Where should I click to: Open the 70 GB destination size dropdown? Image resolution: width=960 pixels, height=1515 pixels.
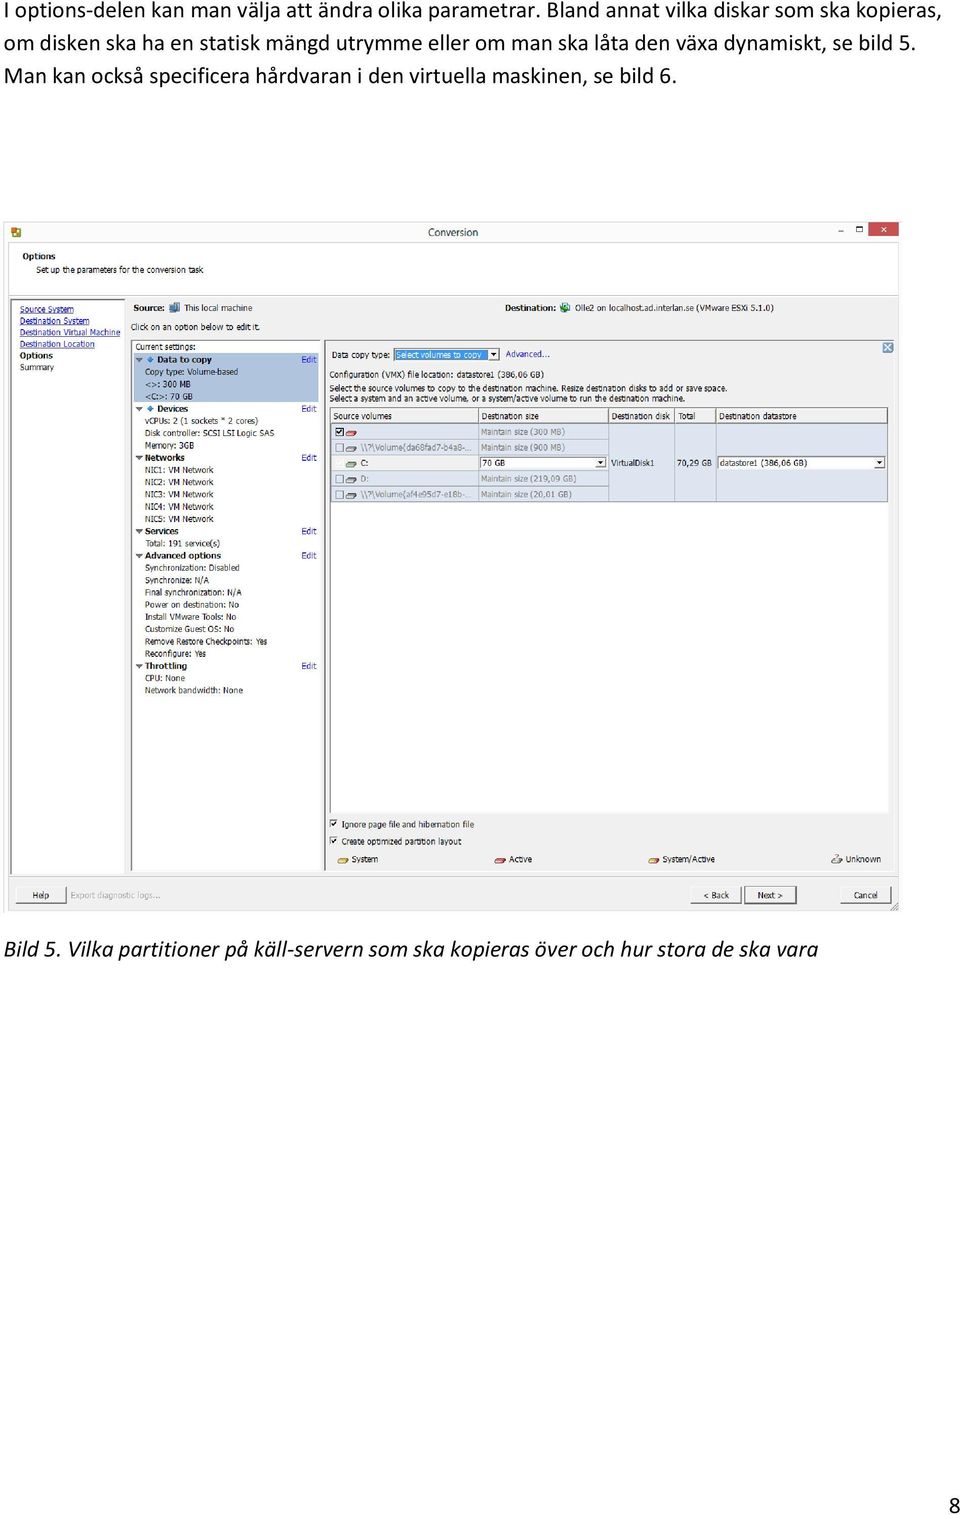coord(600,463)
